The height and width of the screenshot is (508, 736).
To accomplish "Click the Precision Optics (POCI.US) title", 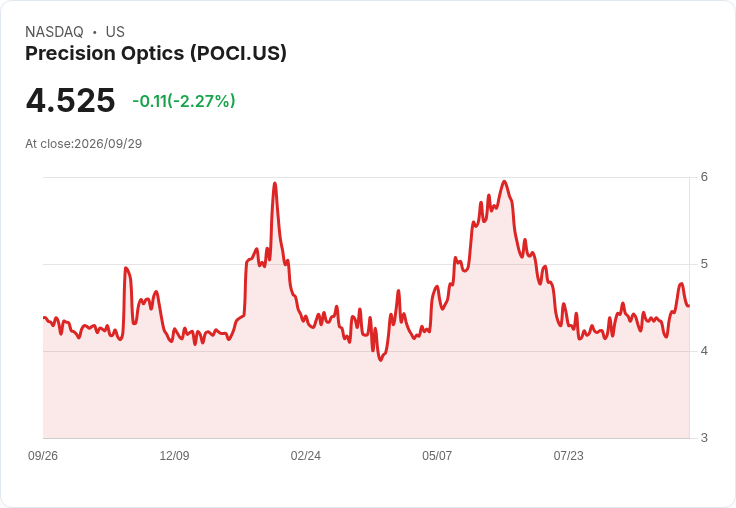I will click(156, 54).
